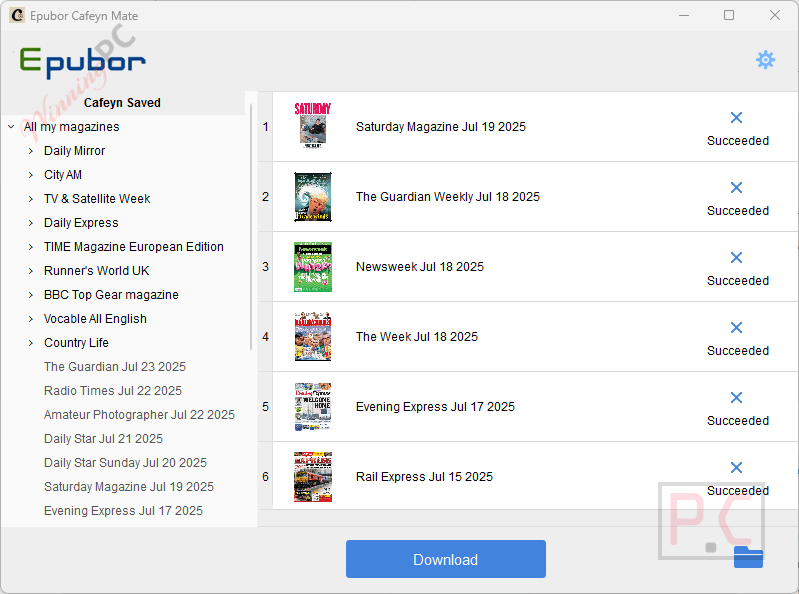Click 'The Week Jul 18 2025' title text
799x594 pixels.
coord(417,337)
